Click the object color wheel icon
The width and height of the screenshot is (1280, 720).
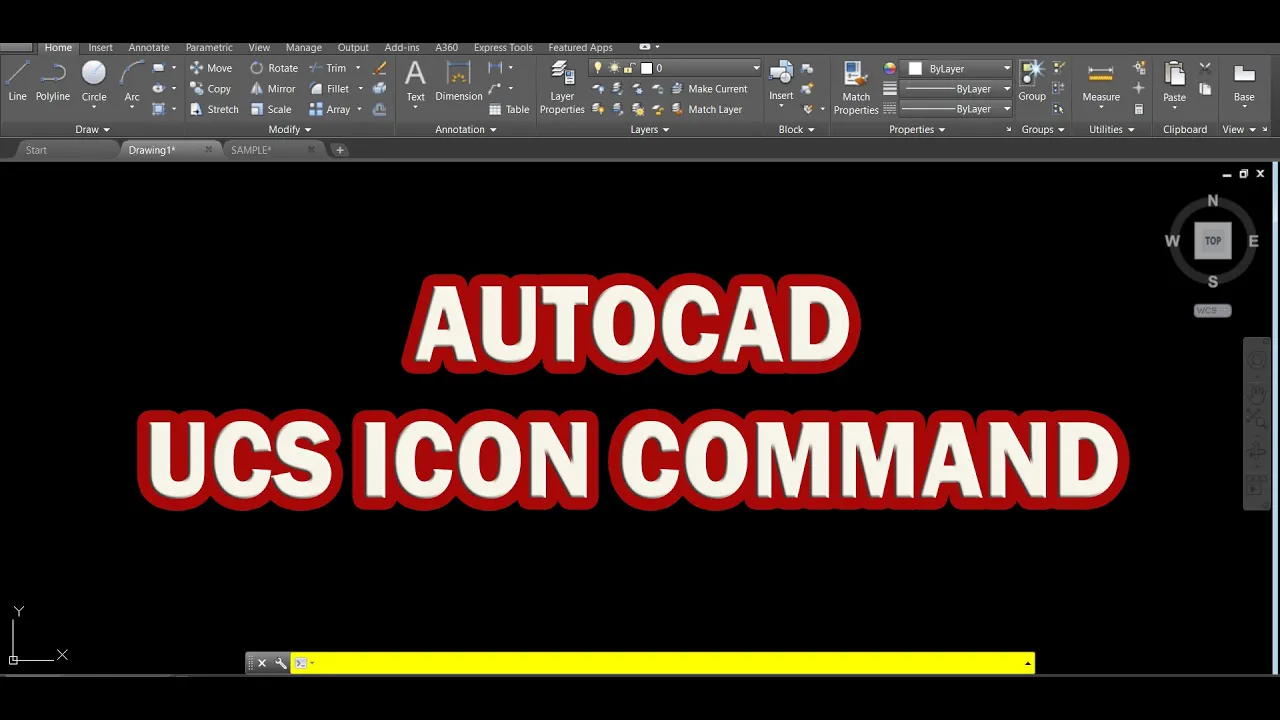tap(890, 68)
